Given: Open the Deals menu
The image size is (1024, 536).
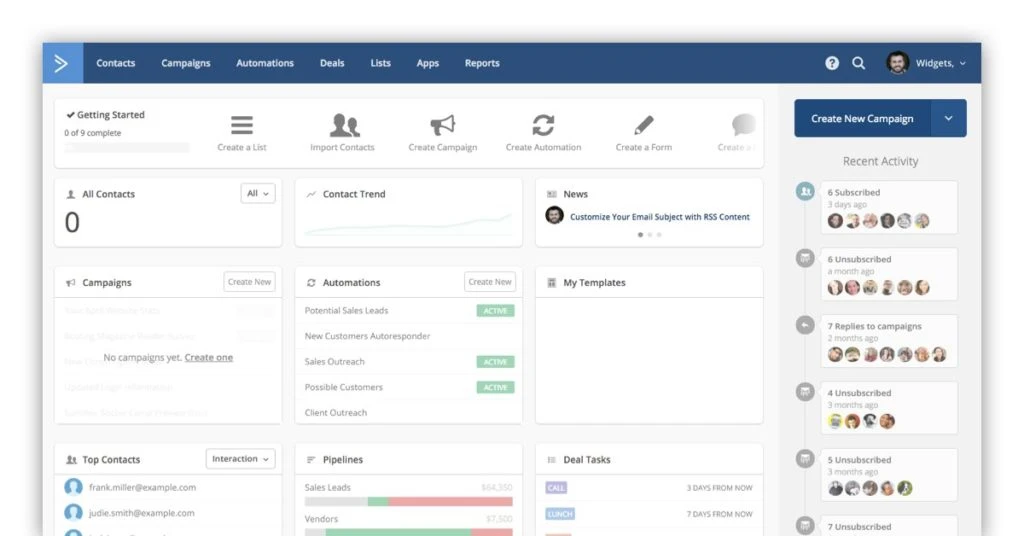Looking at the screenshot, I should (x=332, y=63).
